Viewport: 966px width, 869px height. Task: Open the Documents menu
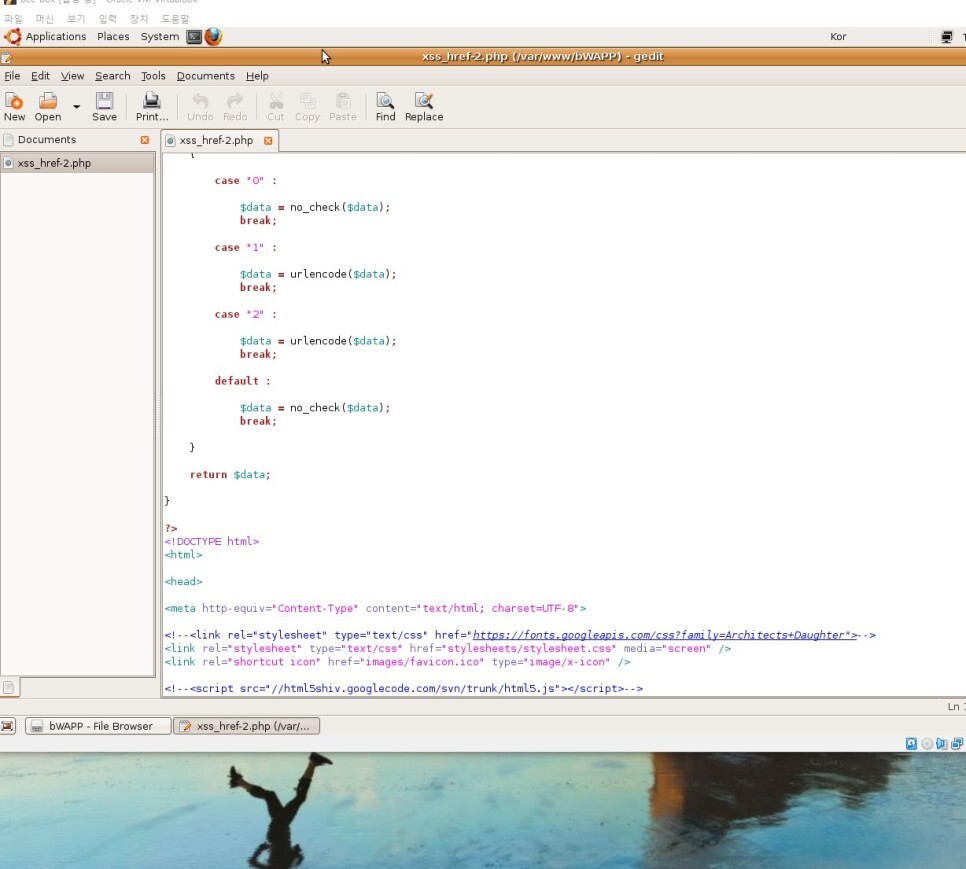point(206,76)
